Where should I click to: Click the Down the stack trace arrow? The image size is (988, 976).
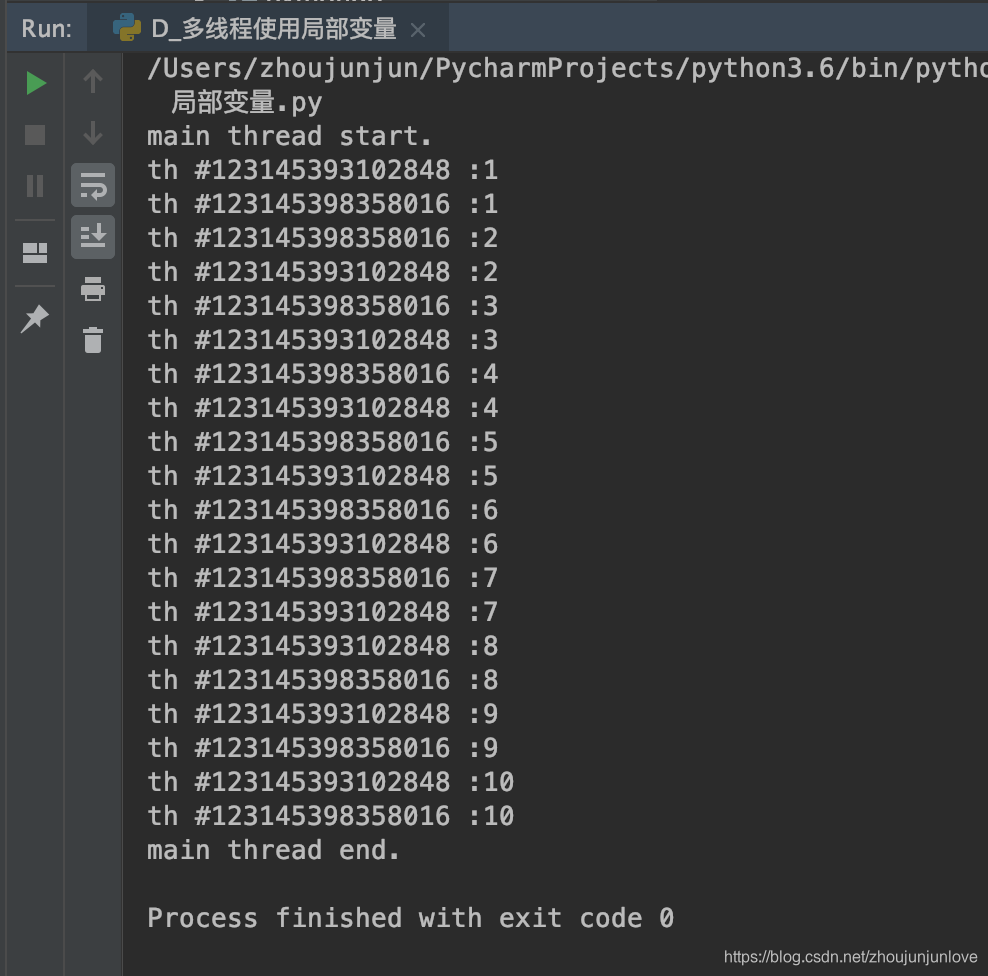(93, 133)
